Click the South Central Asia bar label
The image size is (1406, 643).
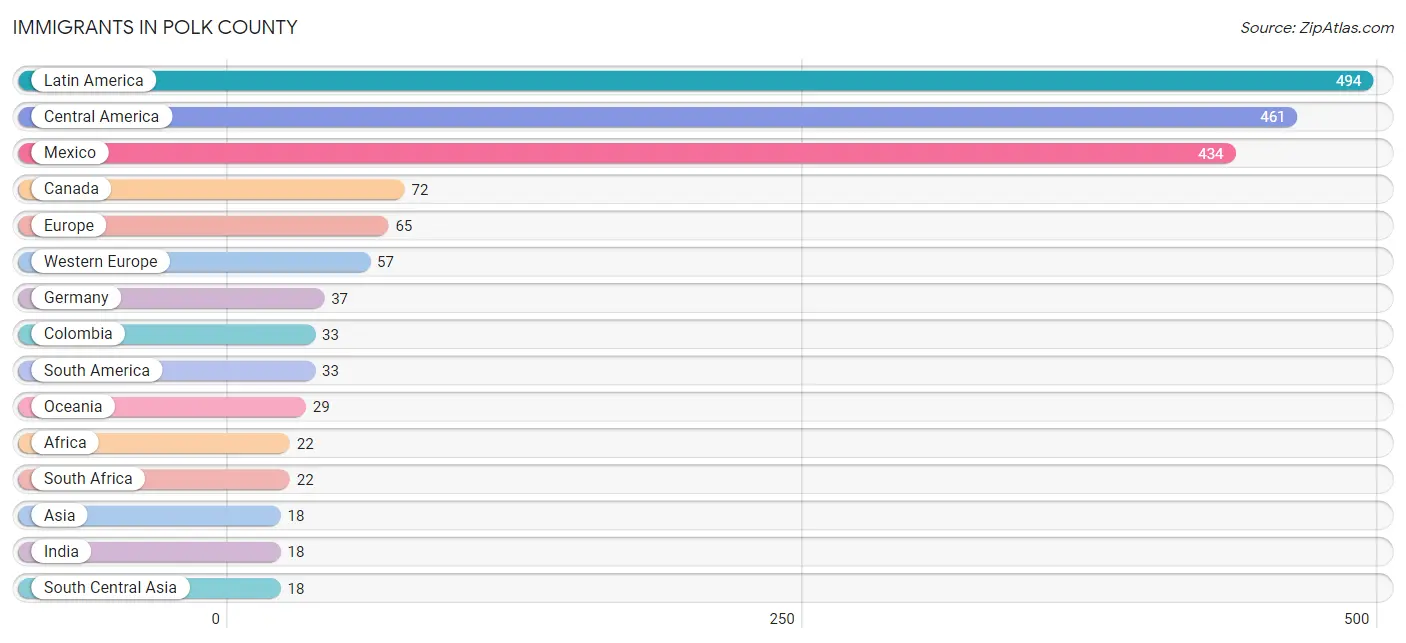click(x=110, y=587)
